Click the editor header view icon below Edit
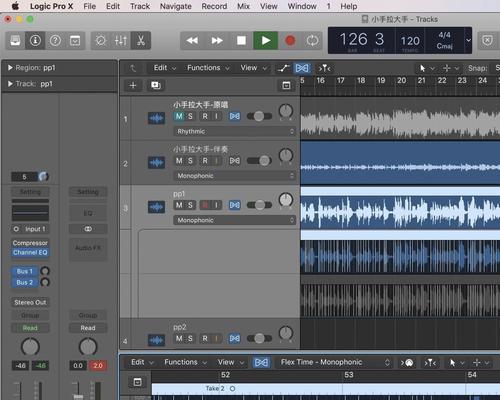Screen dimensions: 500x400 [x=137, y=382]
